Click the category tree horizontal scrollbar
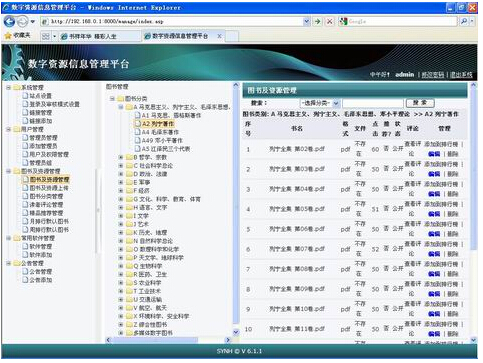Image resolution: width=483 pixels, height=363 pixels. (x=168, y=340)
